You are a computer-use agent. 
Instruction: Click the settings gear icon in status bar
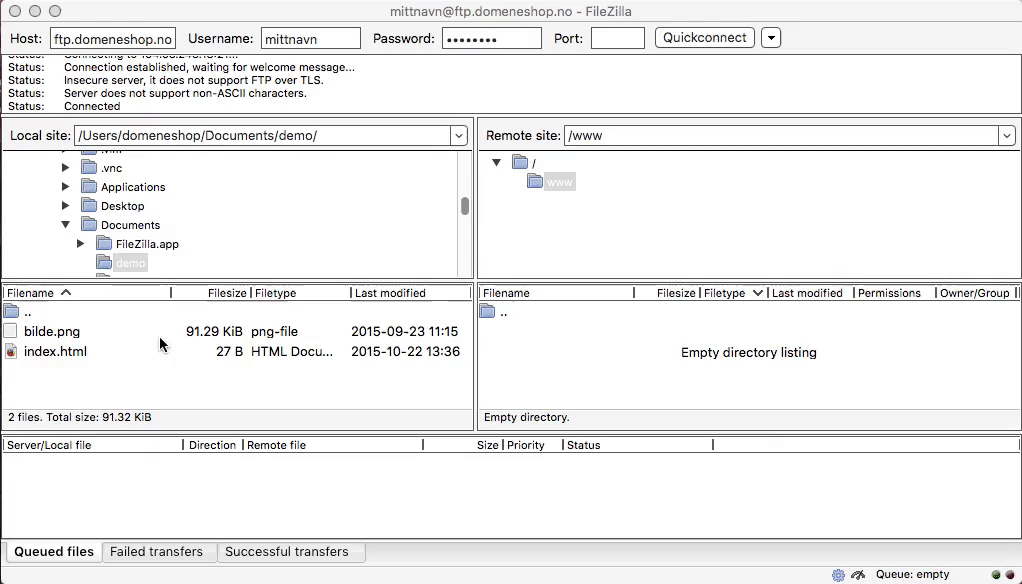click(839, 575)
